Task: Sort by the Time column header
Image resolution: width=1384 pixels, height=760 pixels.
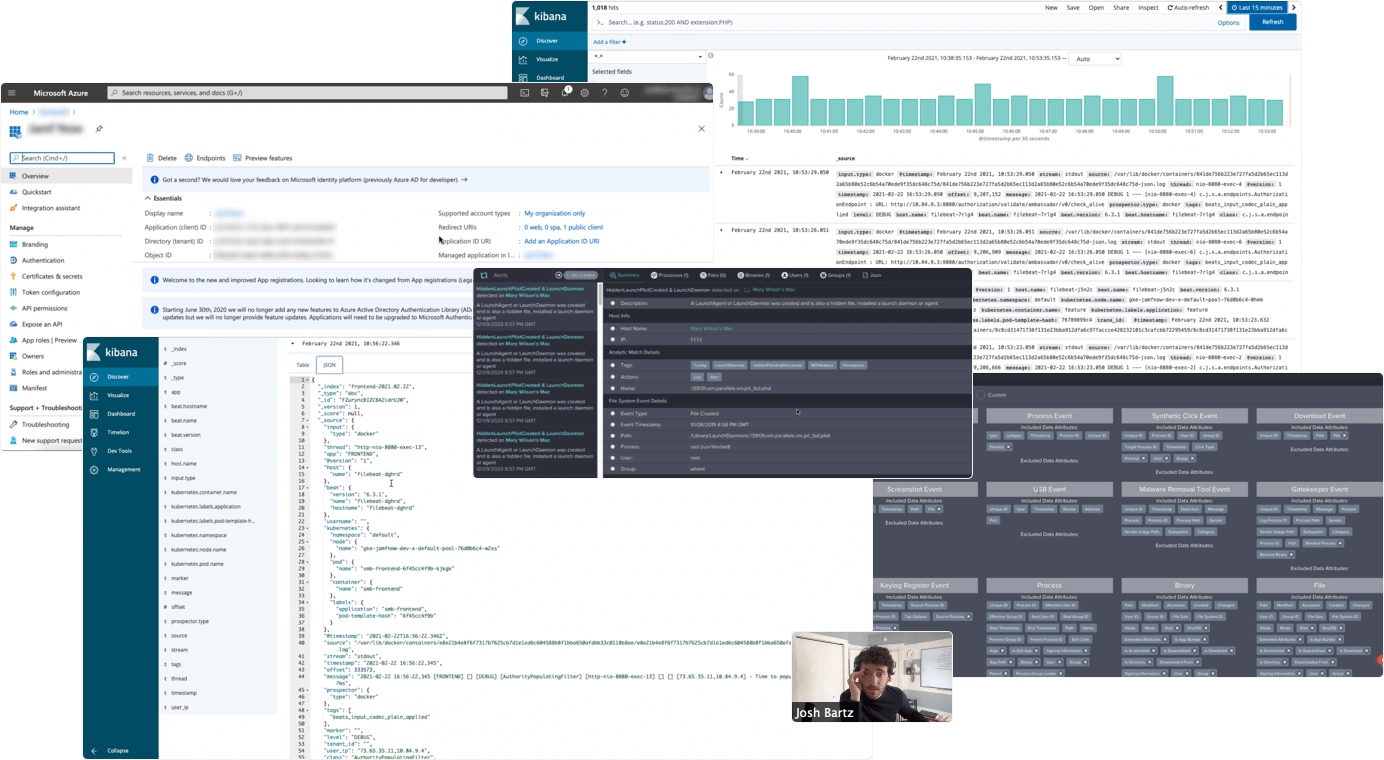Action: click(x=739, y=158)
